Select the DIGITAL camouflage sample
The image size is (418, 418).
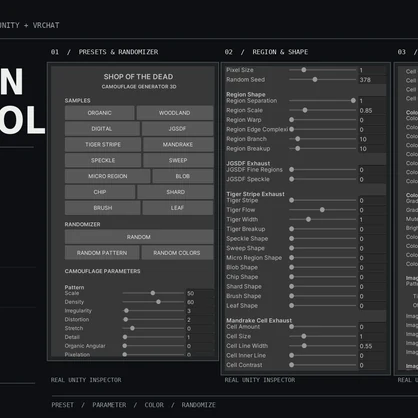coord(102,129)
